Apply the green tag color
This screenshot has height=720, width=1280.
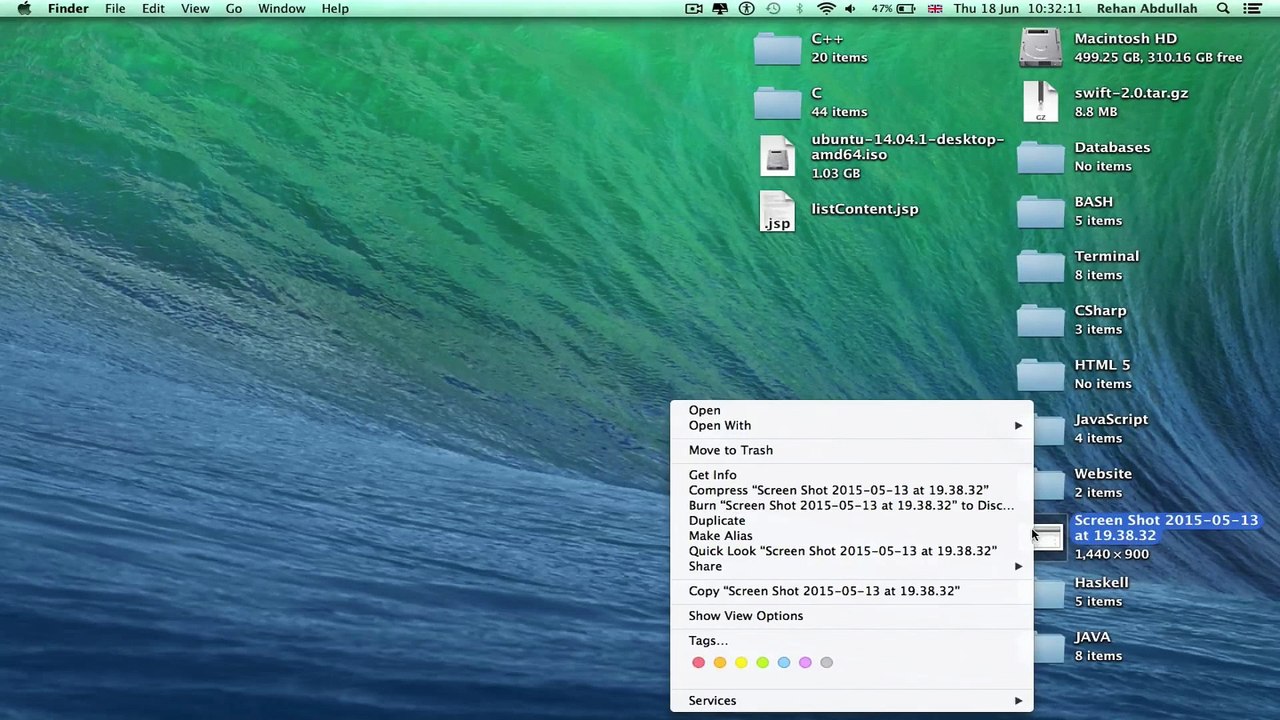762,662
